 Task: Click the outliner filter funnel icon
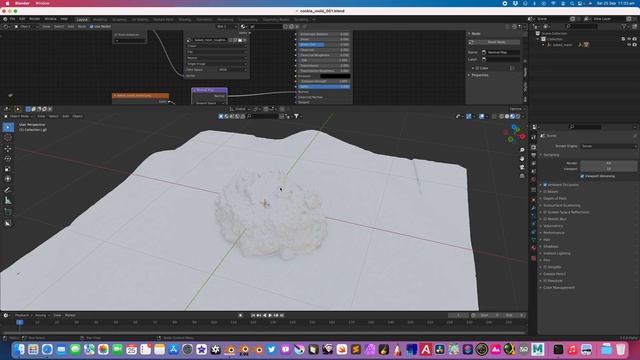click(x=624, y=26)
